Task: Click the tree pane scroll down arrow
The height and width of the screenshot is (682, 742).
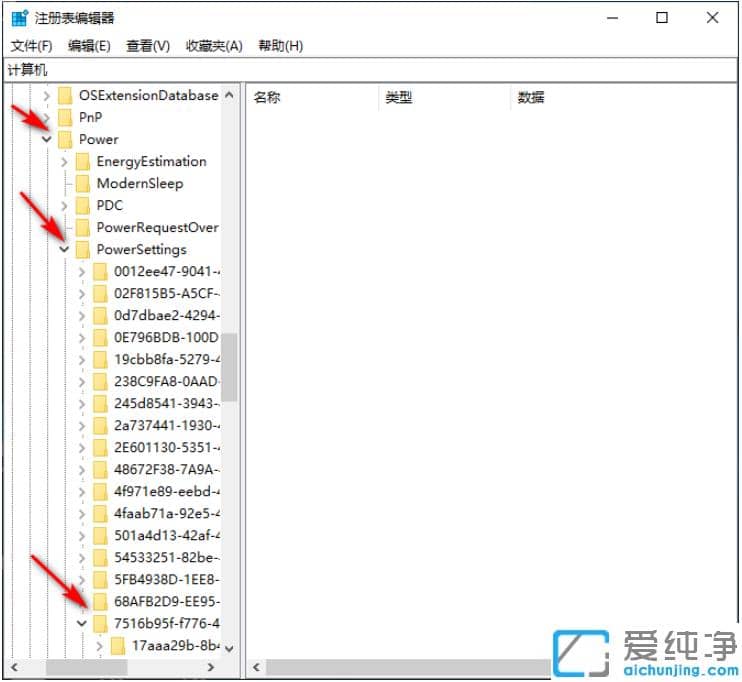Action: click(x=229, y=648)
